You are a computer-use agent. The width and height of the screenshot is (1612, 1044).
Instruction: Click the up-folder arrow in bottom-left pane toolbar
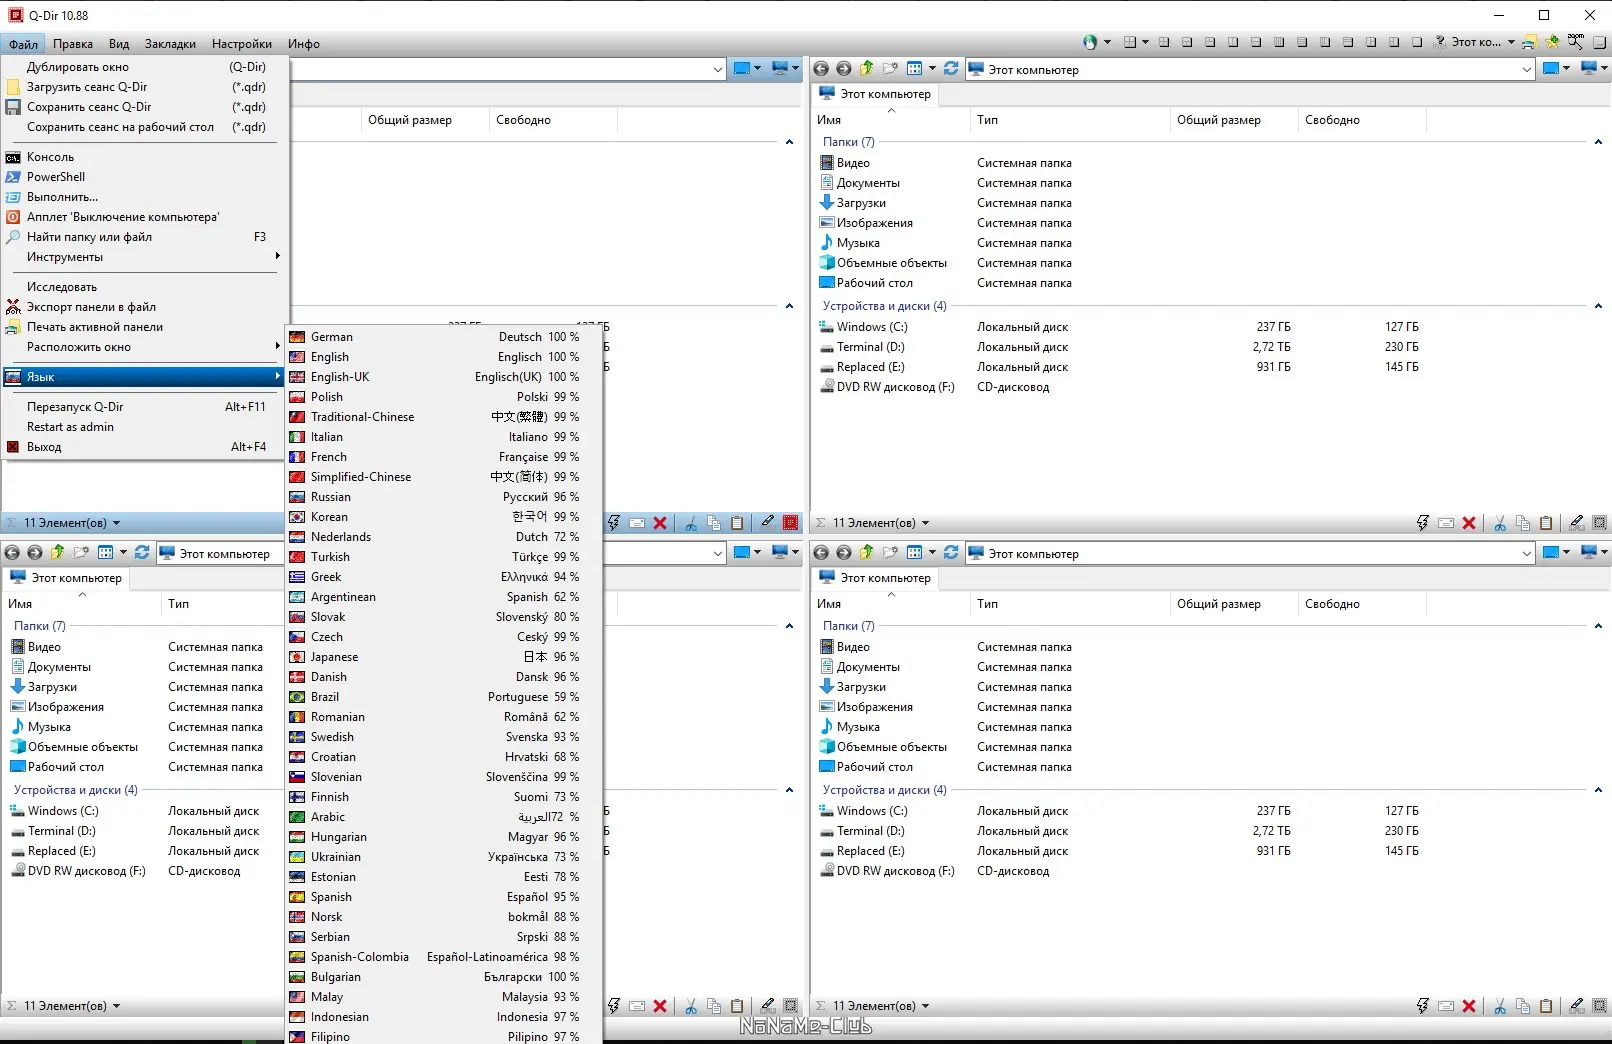coord(58,553)
